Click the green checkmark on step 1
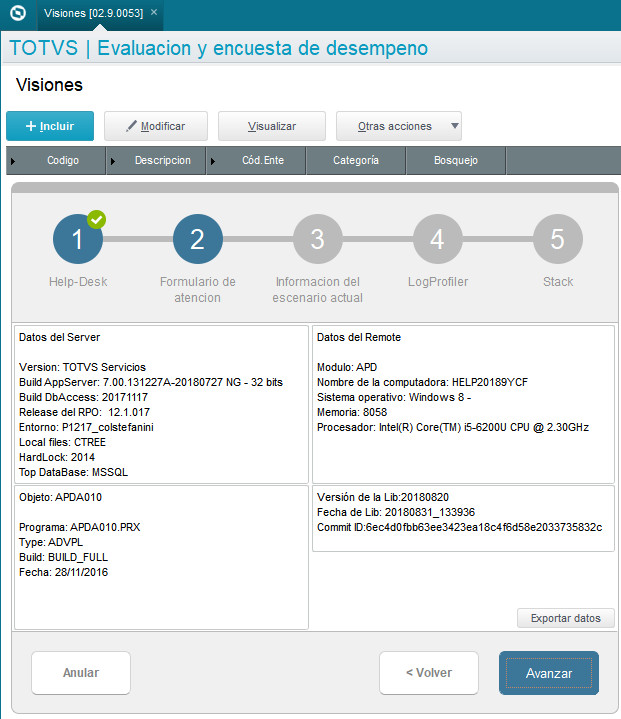The width and height of the screenshot is (621, 719). tap(96, 220)
